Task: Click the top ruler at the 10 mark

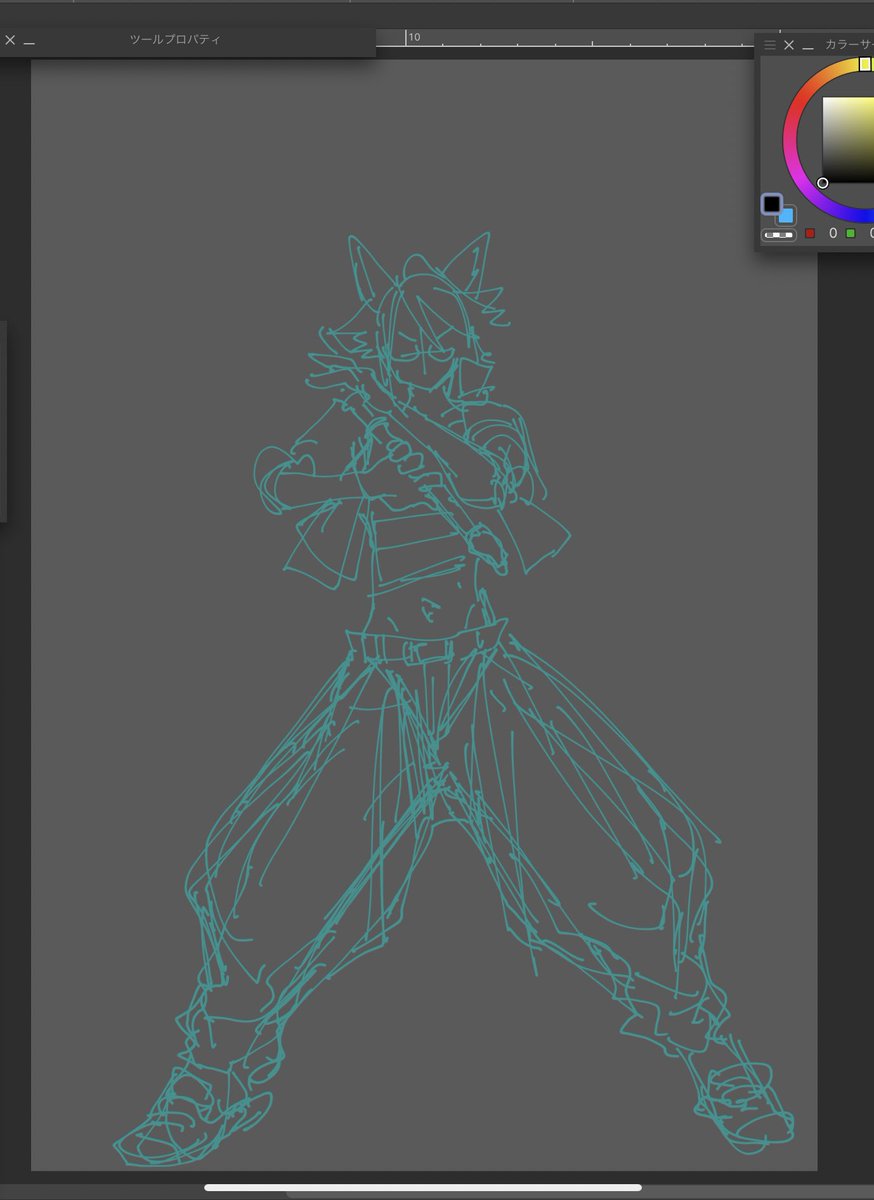Action: click(x=413, y=37)
